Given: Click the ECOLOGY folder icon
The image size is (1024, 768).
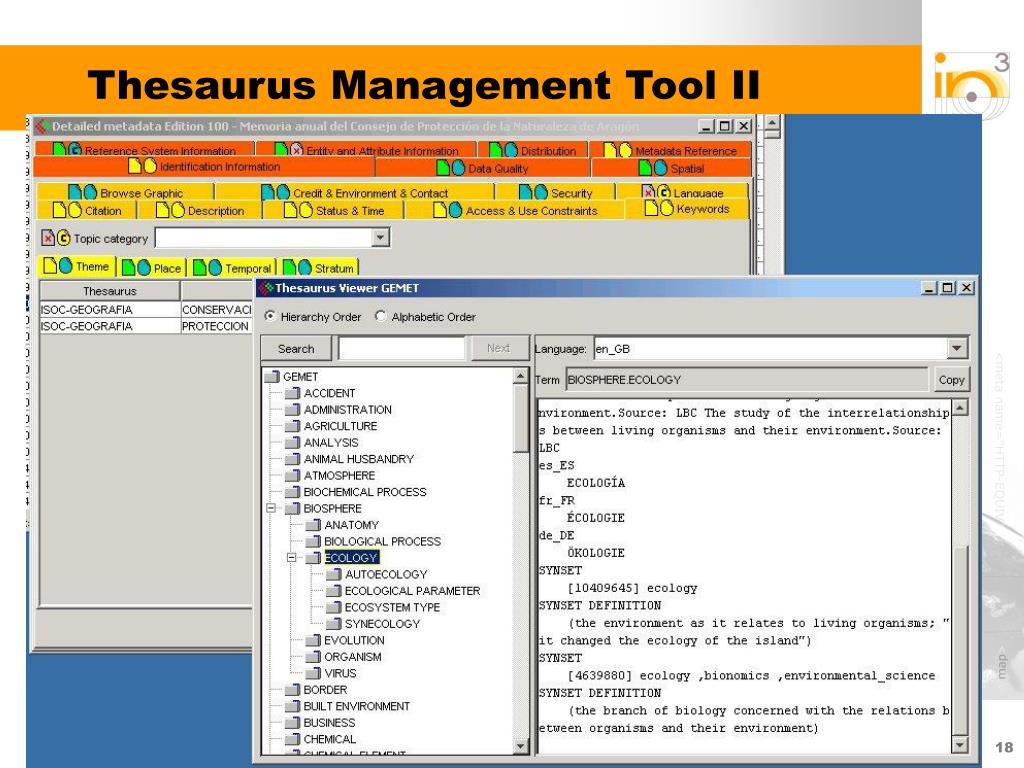Looking at the screenshot, I should tap(313, 558).
